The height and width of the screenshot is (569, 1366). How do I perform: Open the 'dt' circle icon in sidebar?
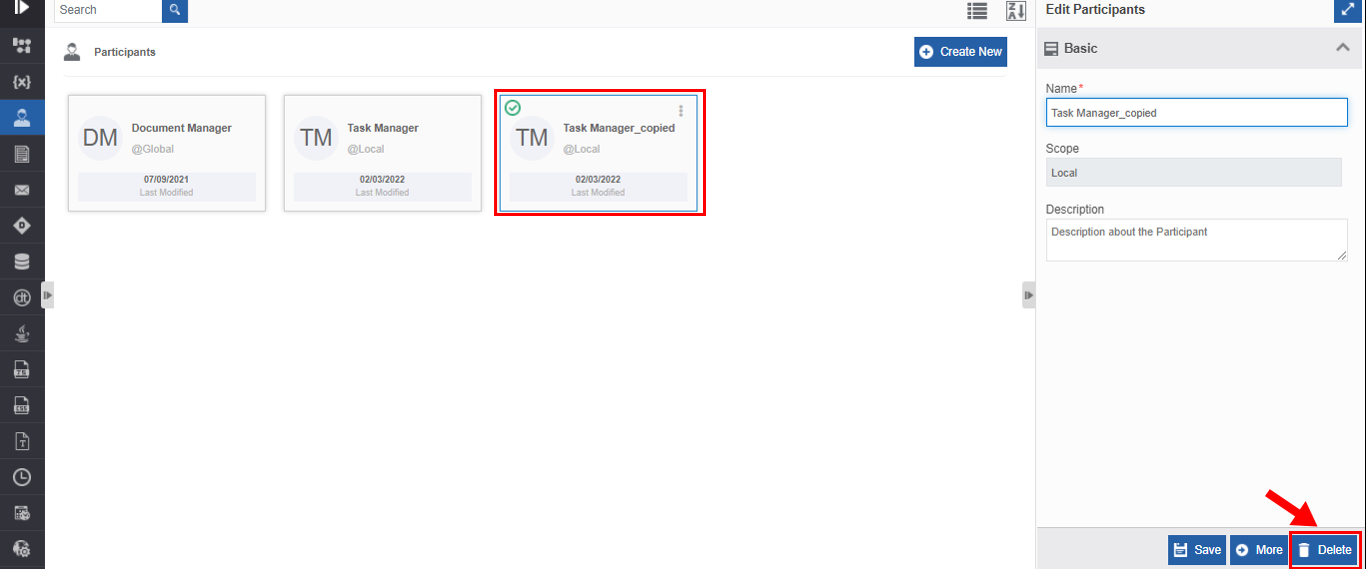click(x=21, y=298)
